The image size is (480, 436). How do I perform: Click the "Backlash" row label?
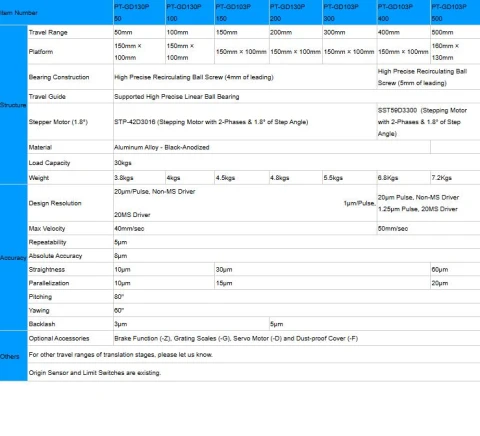point(42,324)
